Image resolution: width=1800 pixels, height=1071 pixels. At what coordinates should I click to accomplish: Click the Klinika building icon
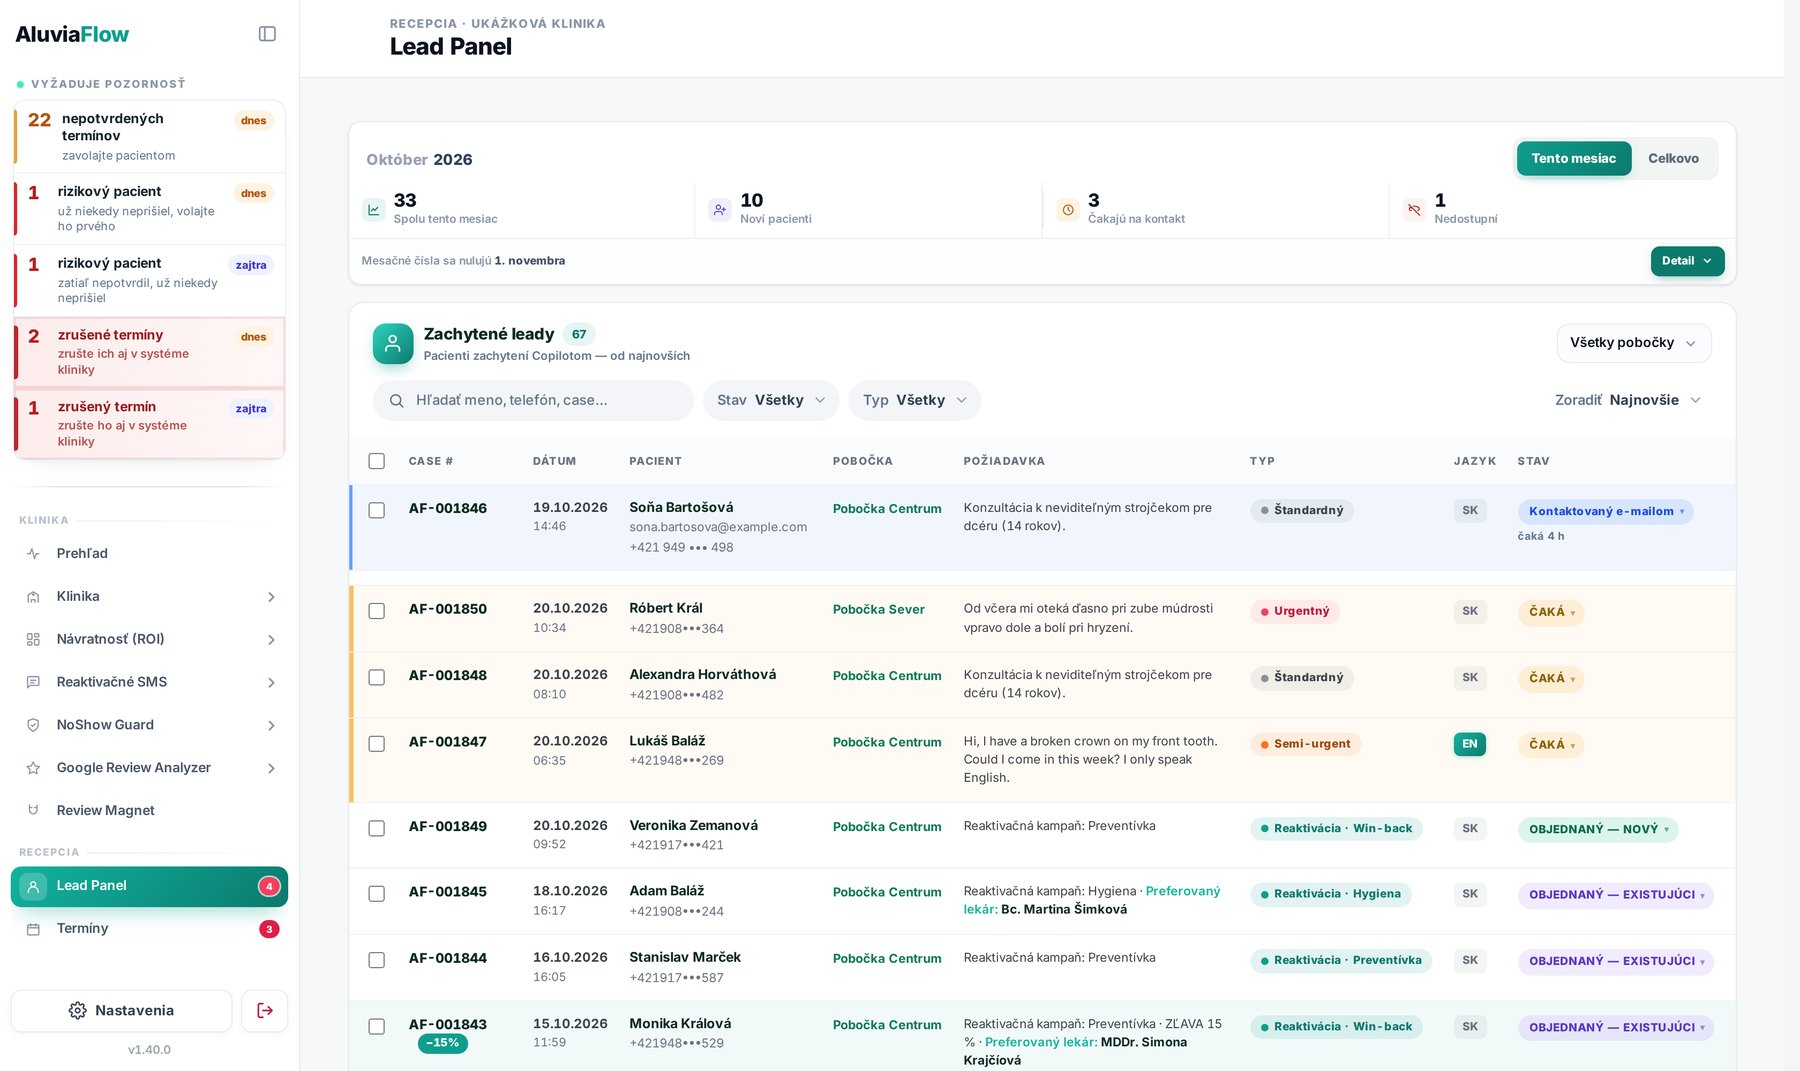(33, 597)
